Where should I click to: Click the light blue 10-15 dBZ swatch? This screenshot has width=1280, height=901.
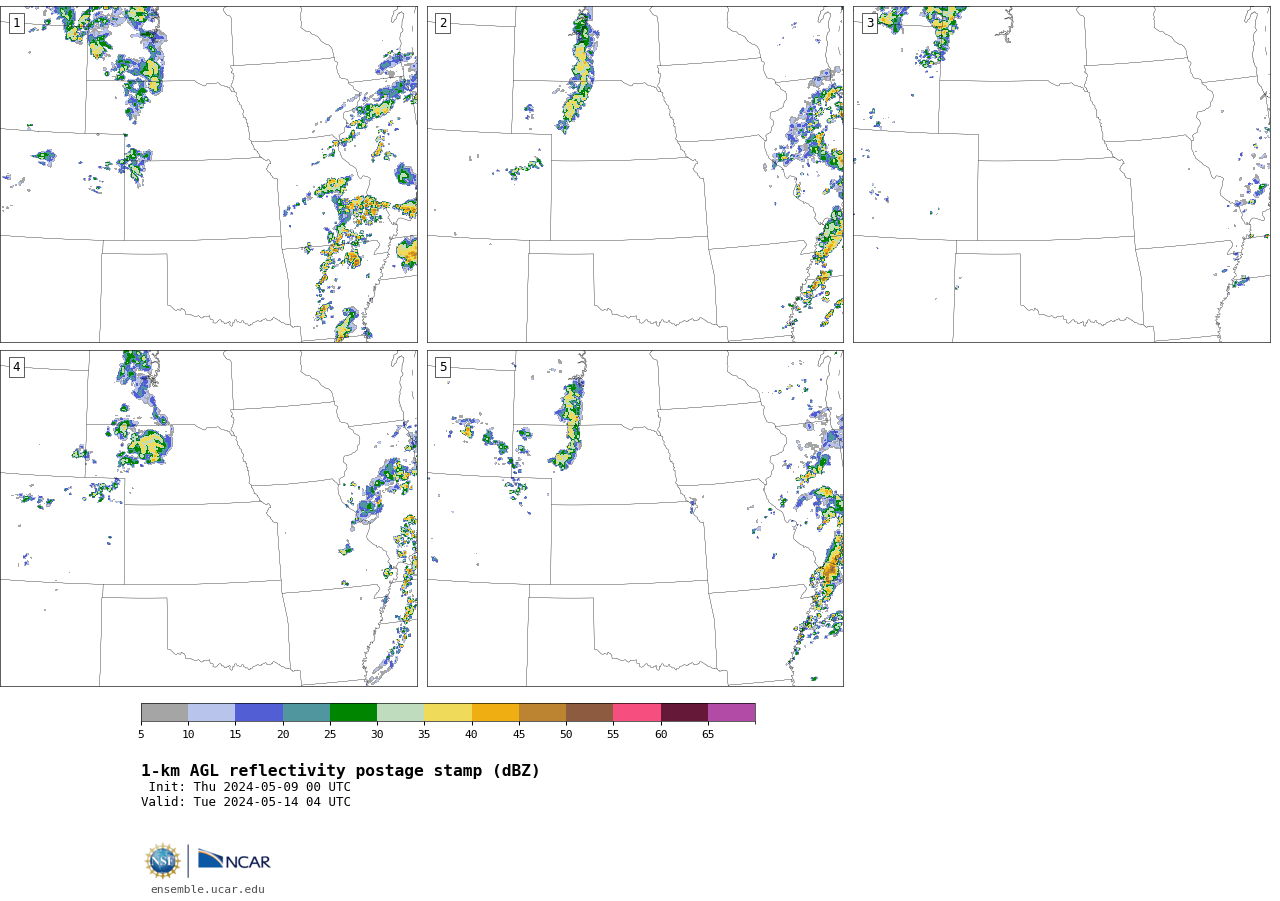211,712
